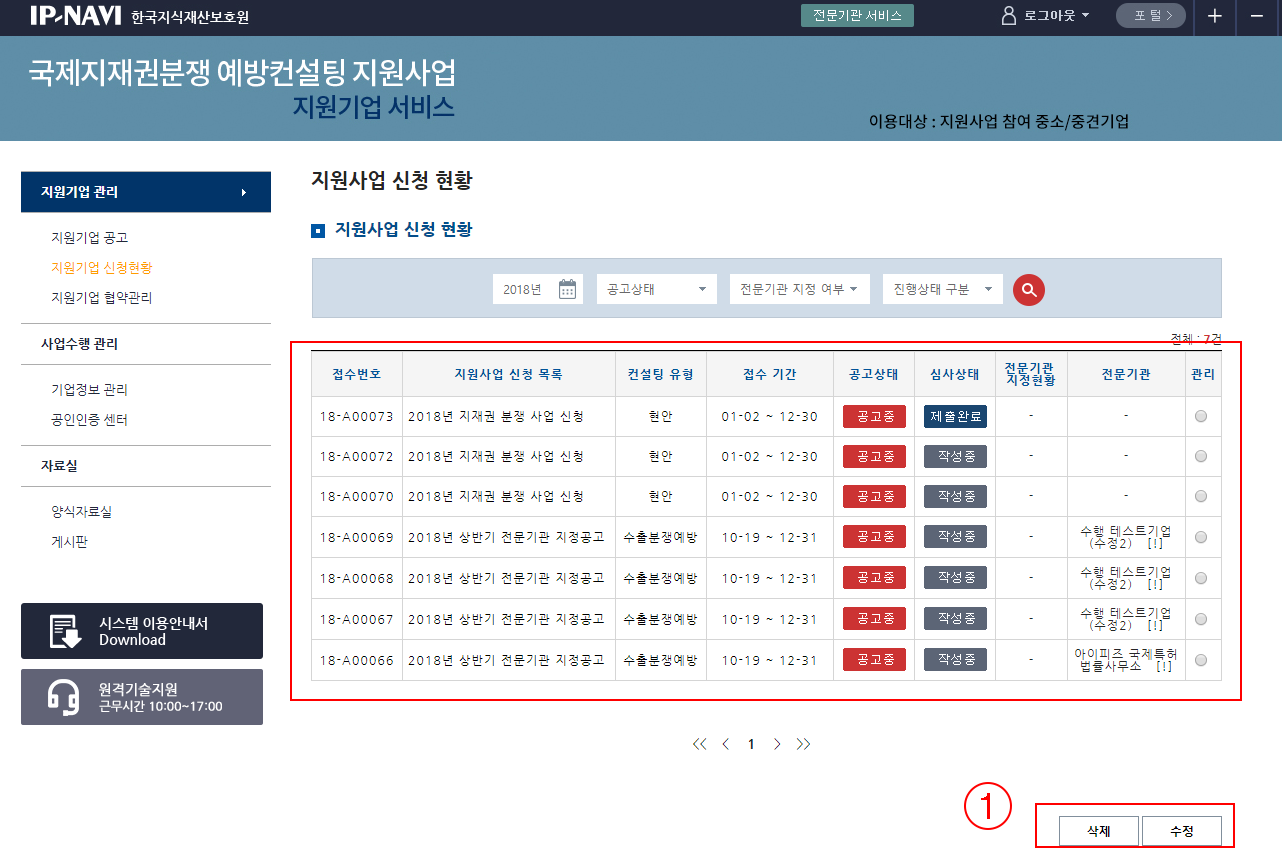Open the calendar date picker icon
This screenshot has height=850, width=1282.
(x=567, y=289)
